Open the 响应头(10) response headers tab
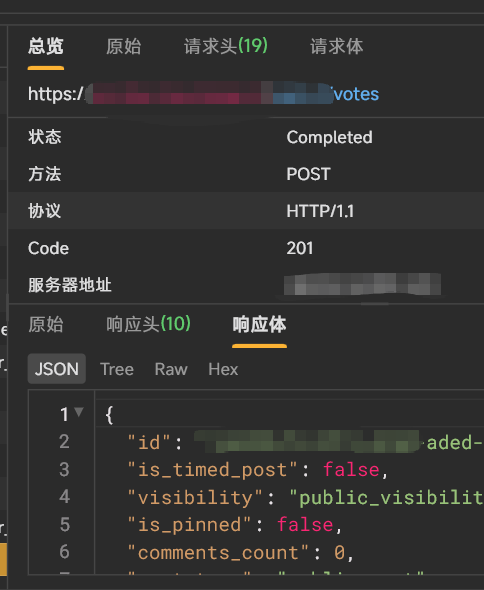The width and height of the screenshot is (484, 590). 148,324
